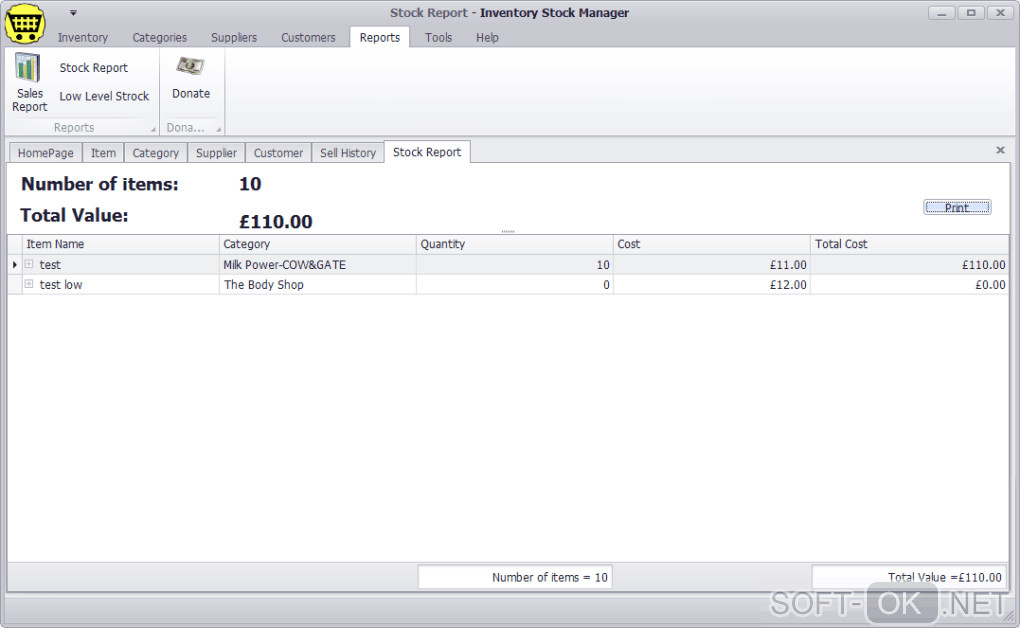Switch to the Suppliers ribbon tab
1020x628 pixels.
click(234, 38)
